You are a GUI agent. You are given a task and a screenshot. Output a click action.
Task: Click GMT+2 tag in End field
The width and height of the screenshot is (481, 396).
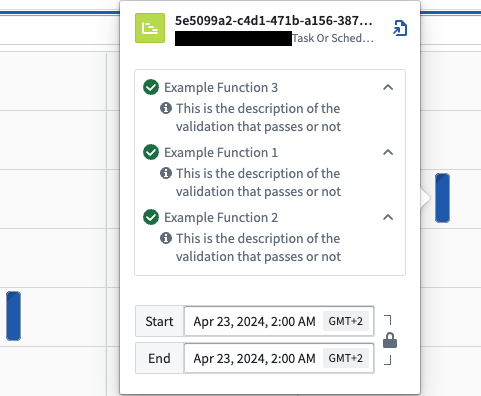coord(346,358)
